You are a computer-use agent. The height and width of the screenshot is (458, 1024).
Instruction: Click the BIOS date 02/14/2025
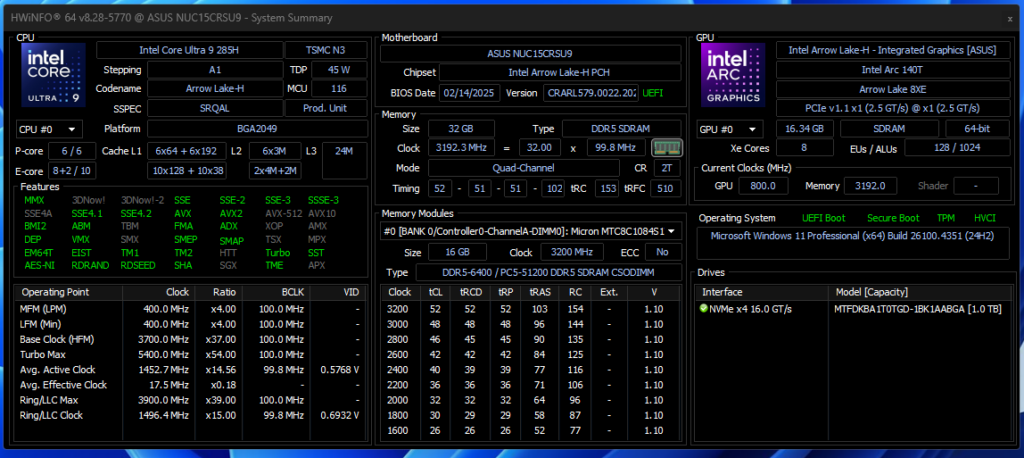[x=469, y=93]
